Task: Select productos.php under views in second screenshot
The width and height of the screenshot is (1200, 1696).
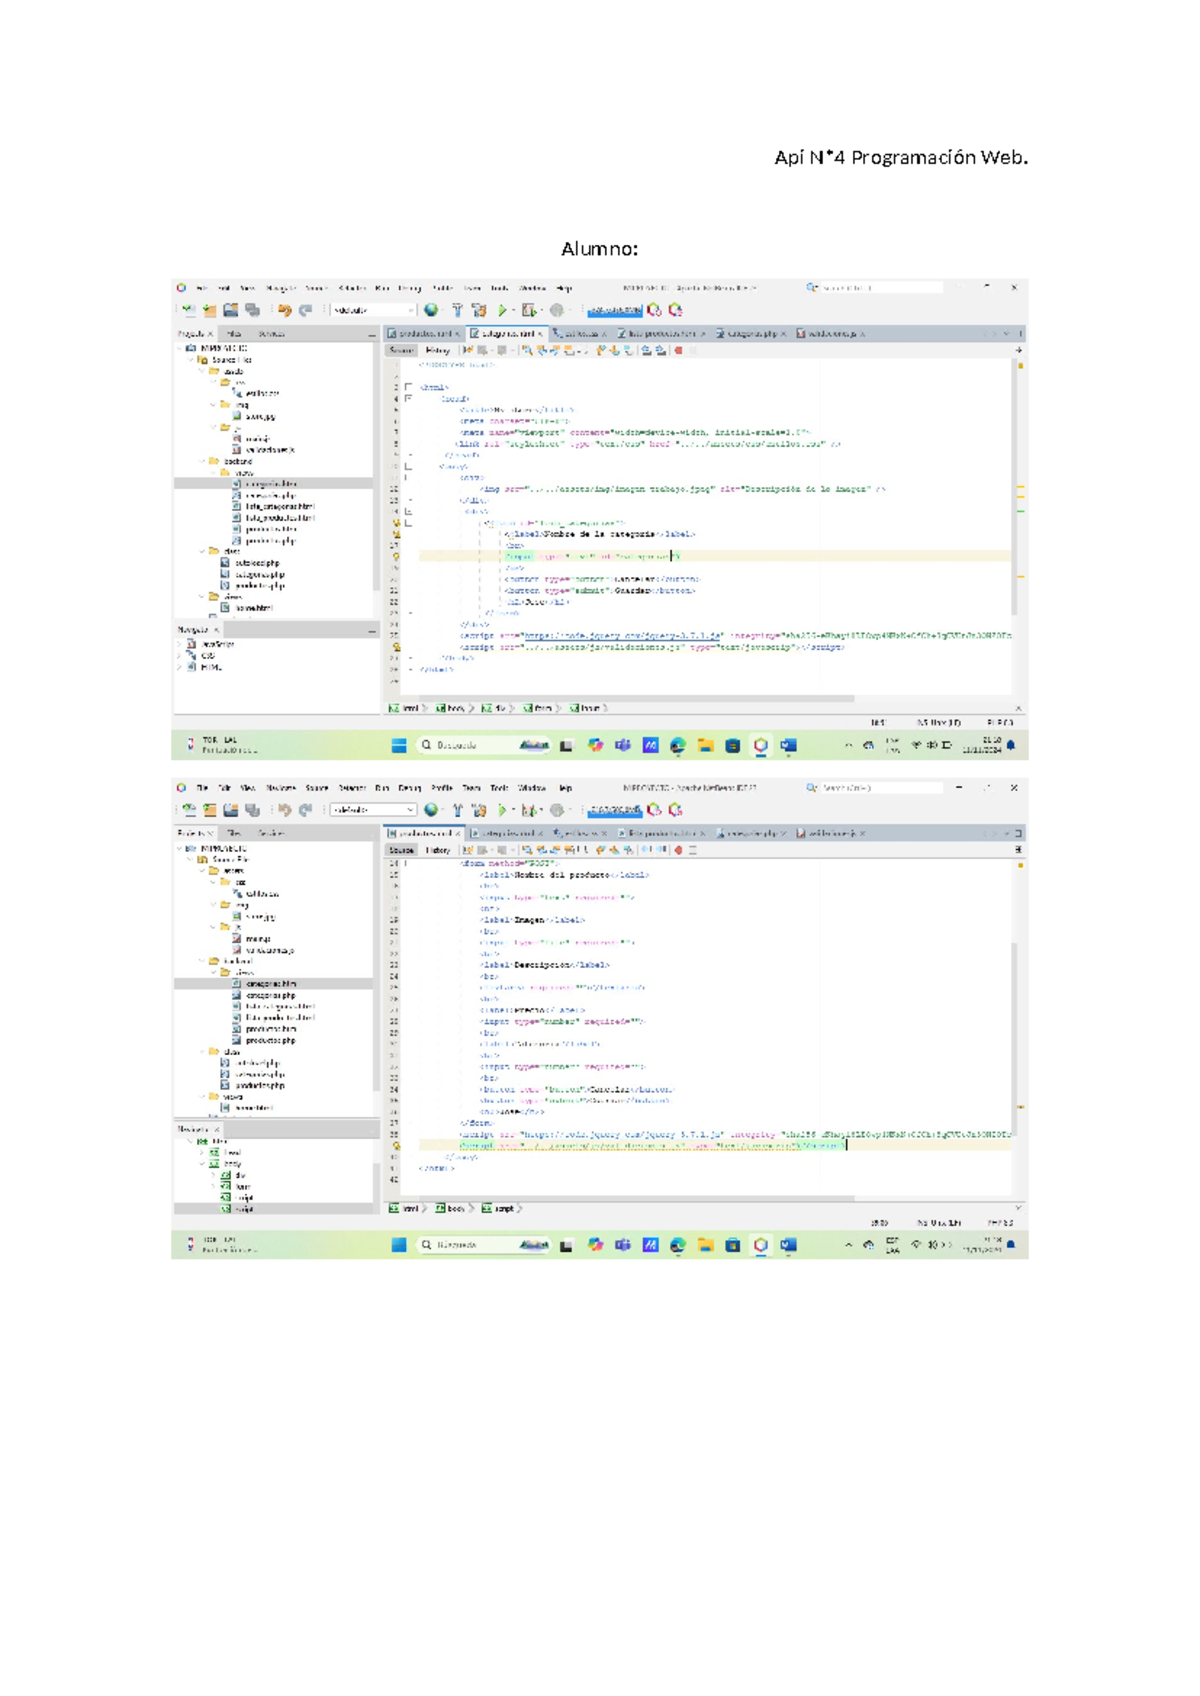Action: (x=264, y=1041)
